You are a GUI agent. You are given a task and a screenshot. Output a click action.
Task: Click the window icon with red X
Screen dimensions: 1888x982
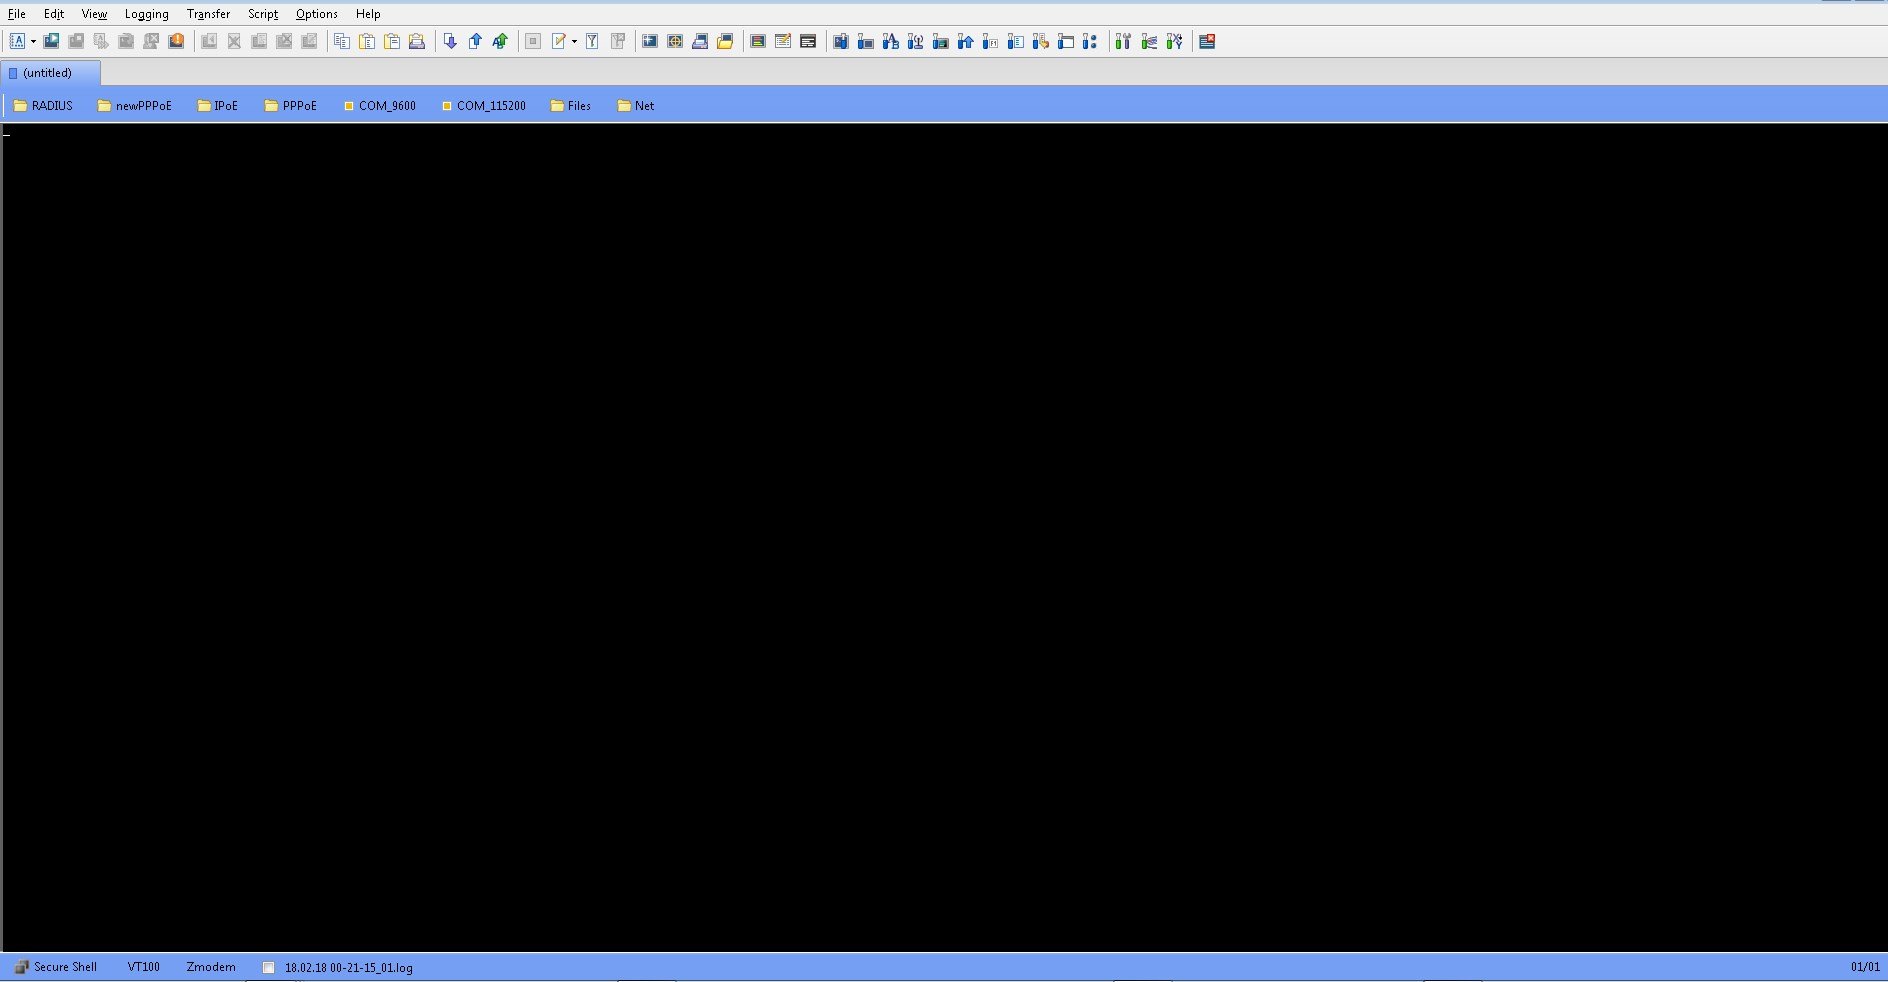pyautogui.click(x=1207, y=41)
